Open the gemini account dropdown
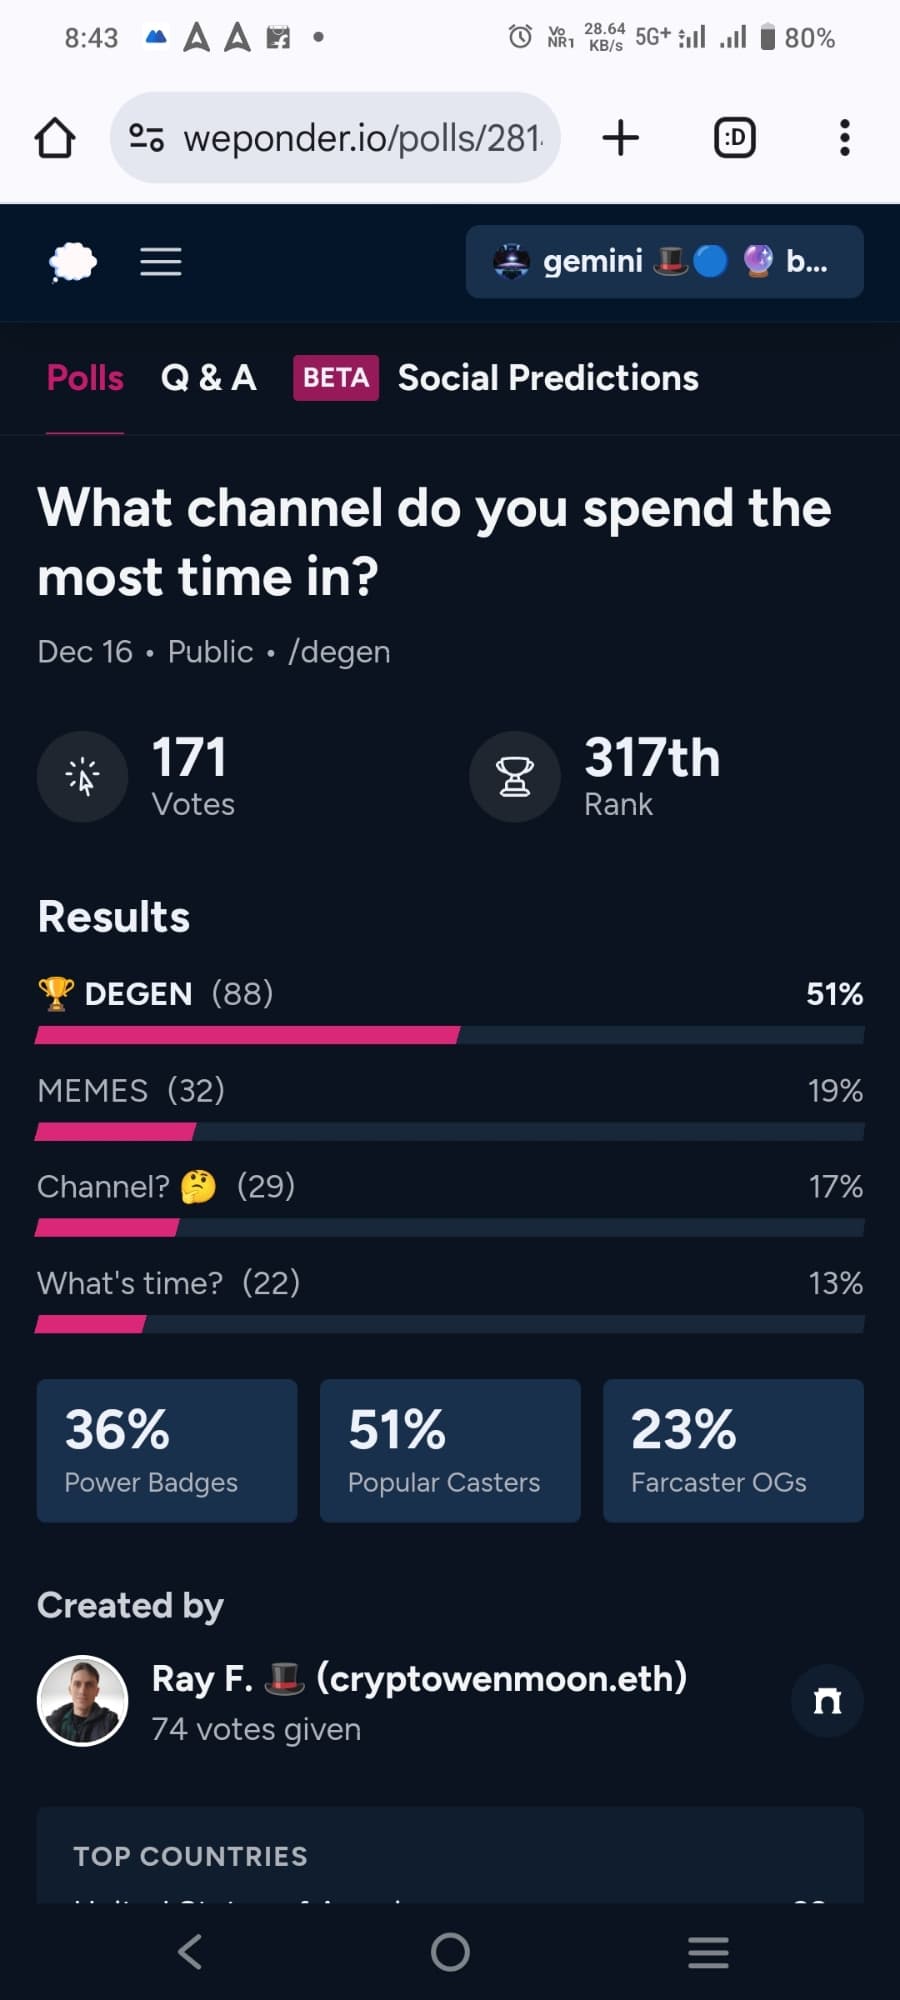900x2000 pixels. pyautogui.click(x=665, y=262)
